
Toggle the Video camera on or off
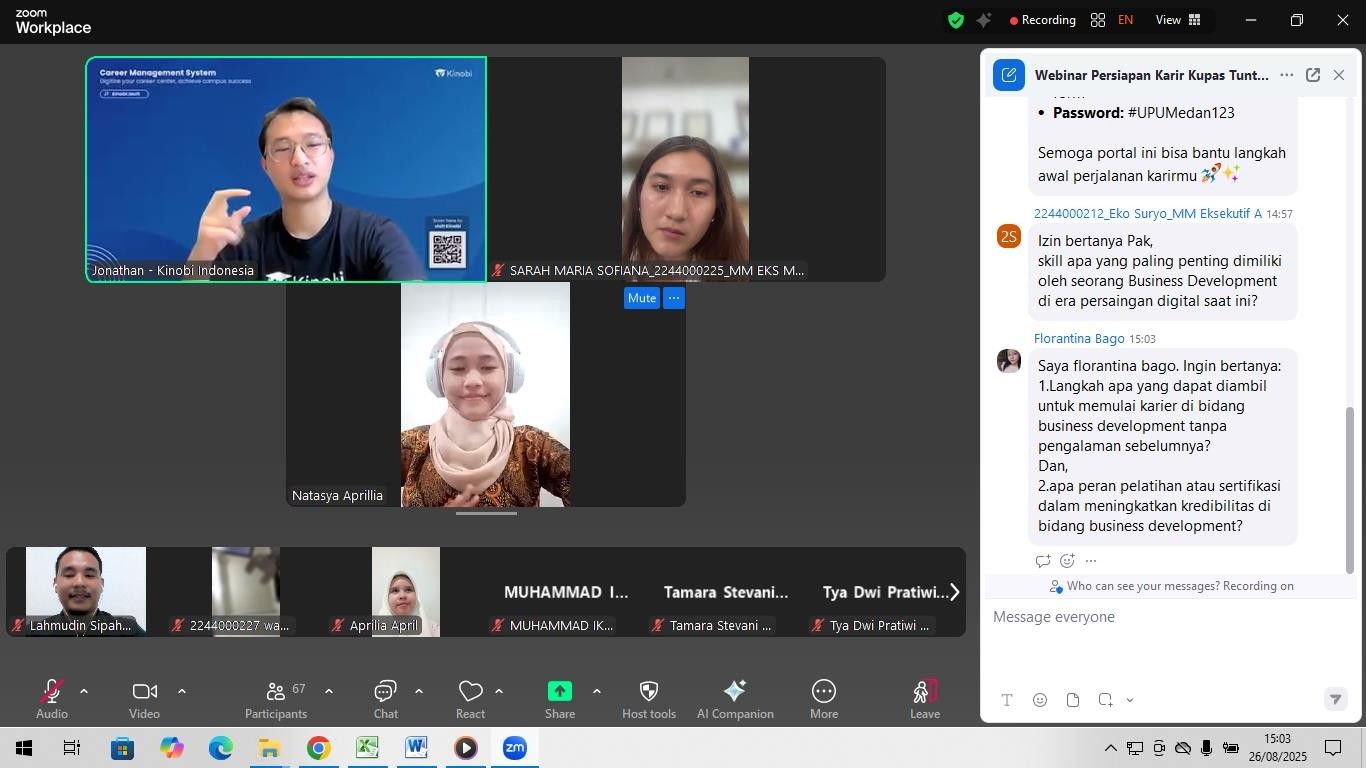pyautogui.click(x=144, y=698)
